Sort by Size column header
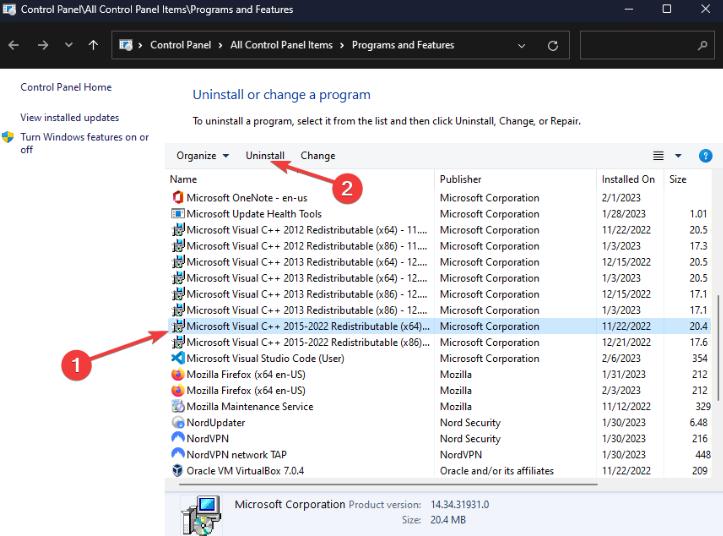The height and width of the screenshot is (536, 723). point(678,179)
